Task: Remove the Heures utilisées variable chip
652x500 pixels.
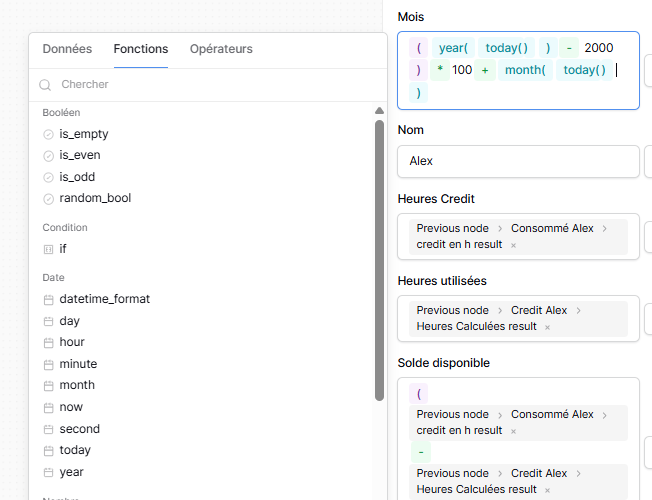Action: [x=547, y=327]
